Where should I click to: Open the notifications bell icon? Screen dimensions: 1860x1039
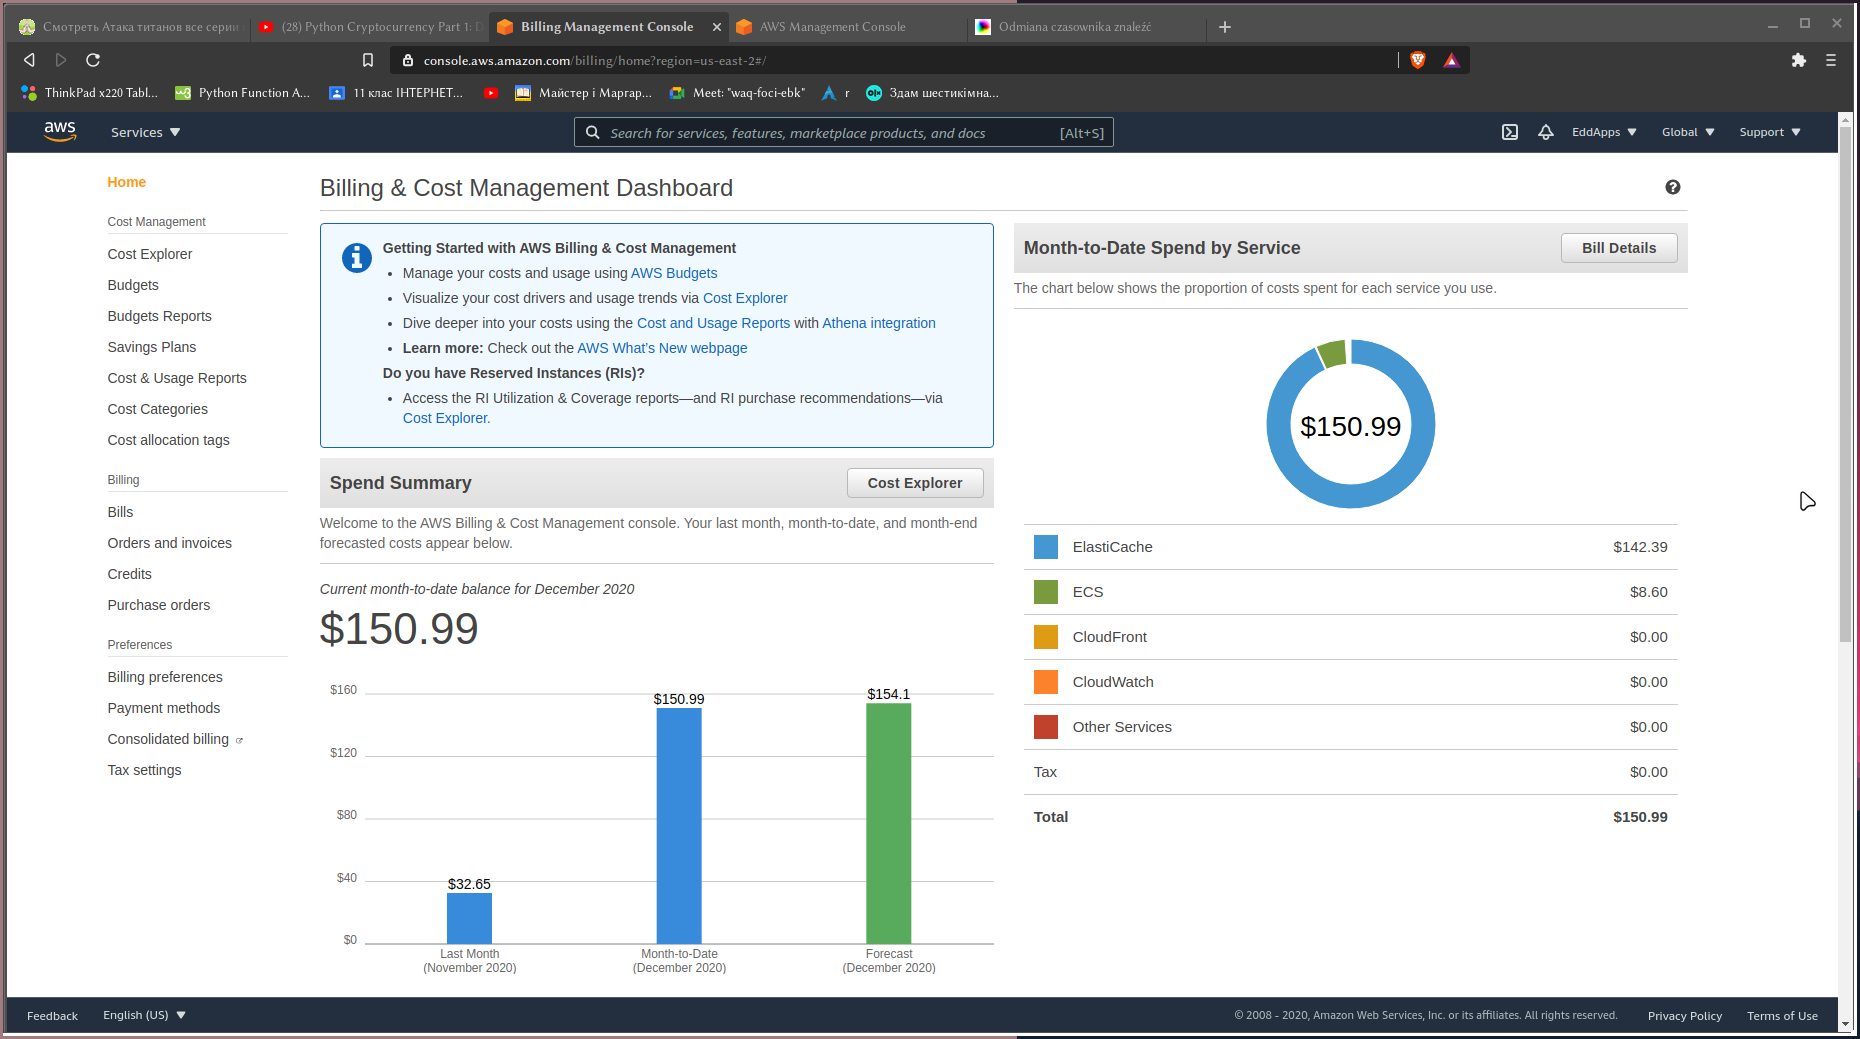point(1546,132)
